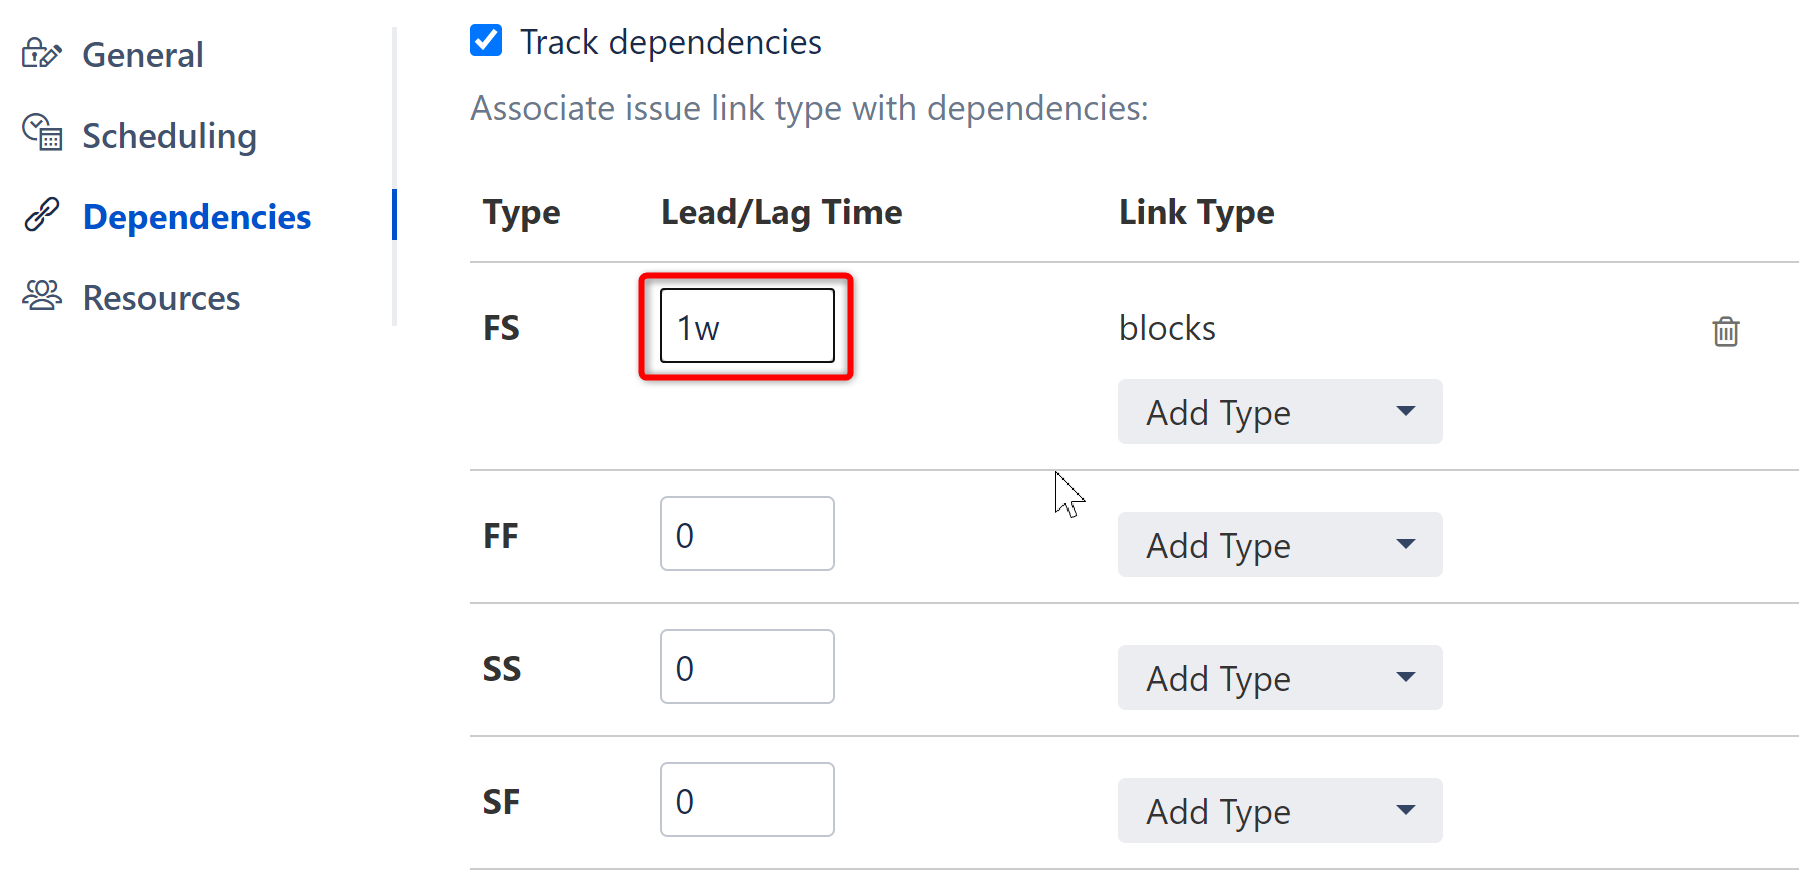This screenshot has height=886, width=1813.
Task: Switch to the Scheduling section
Action: [169, 136]
